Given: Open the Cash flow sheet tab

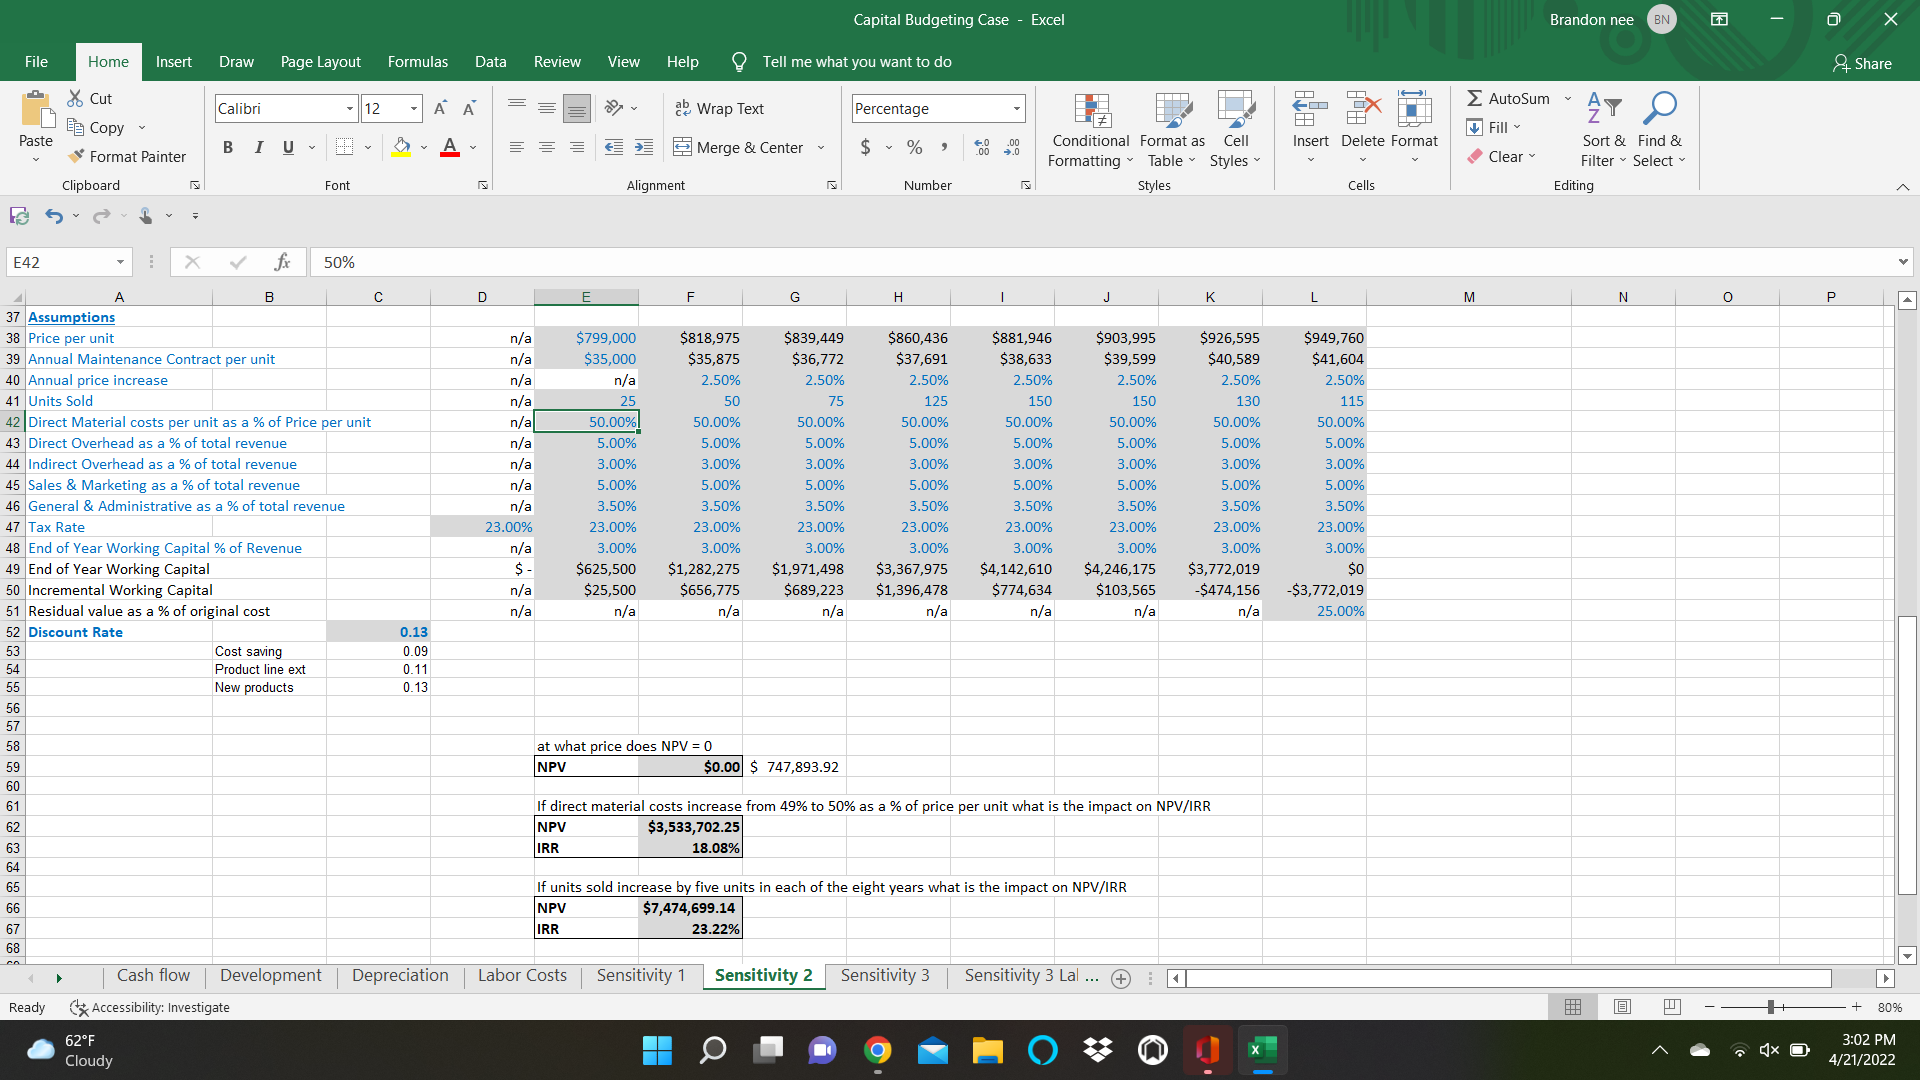Looking at the screenshot, I should point(153,975).
